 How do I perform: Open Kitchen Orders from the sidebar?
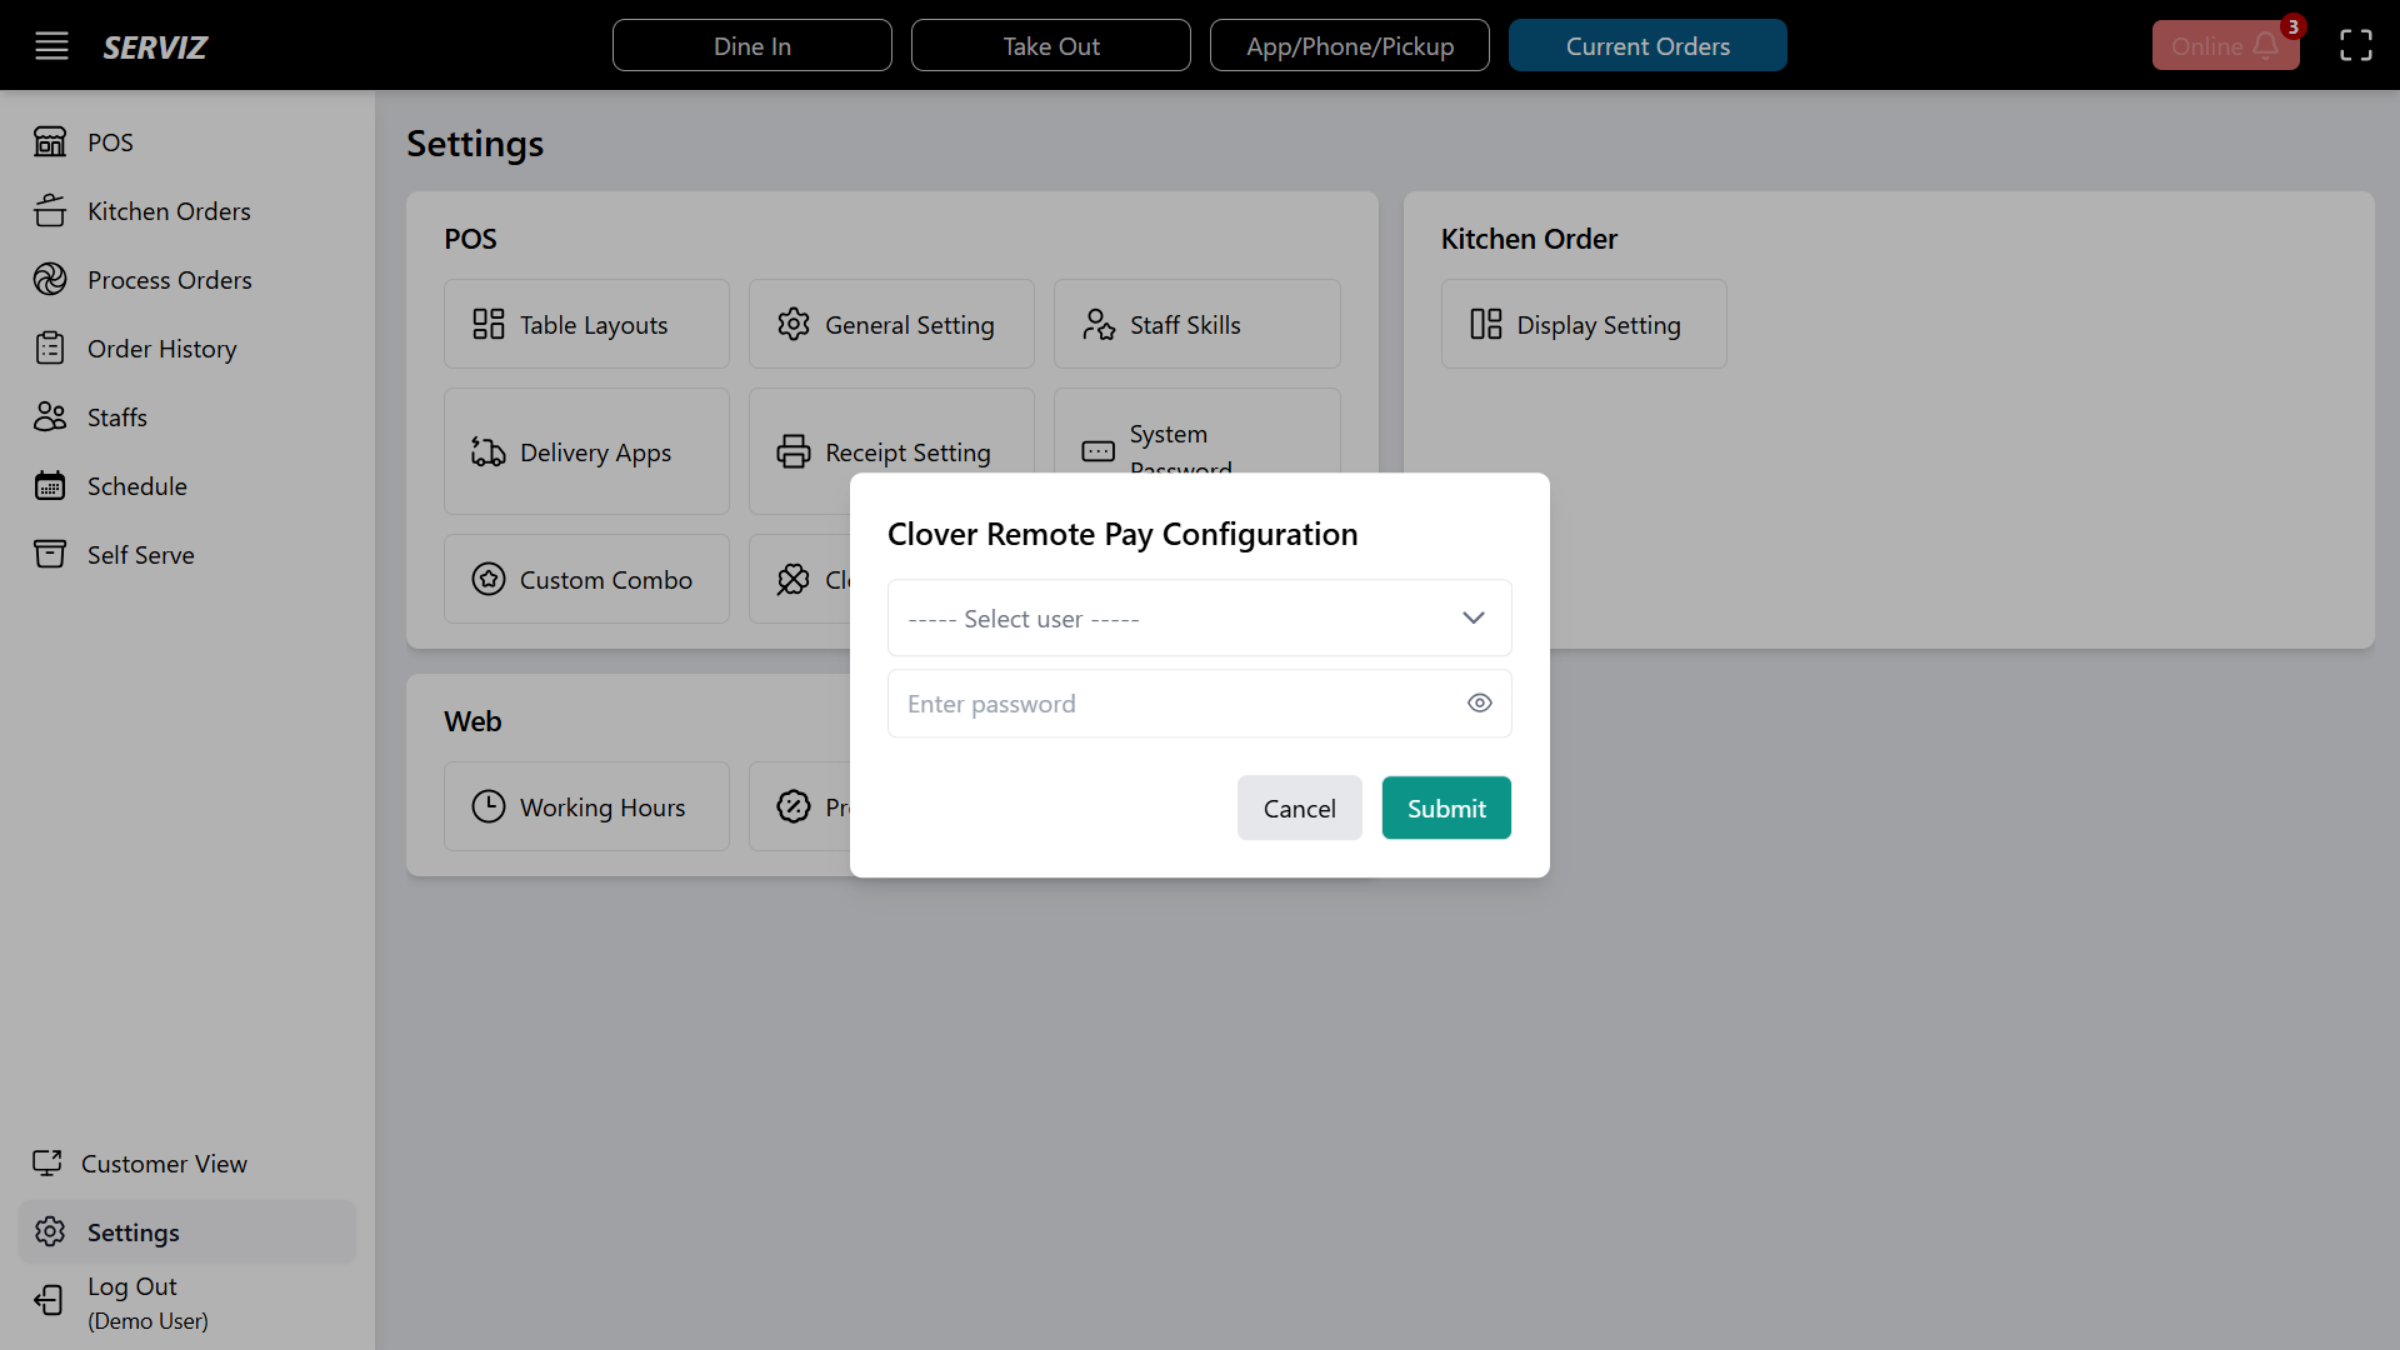point(50,211)
